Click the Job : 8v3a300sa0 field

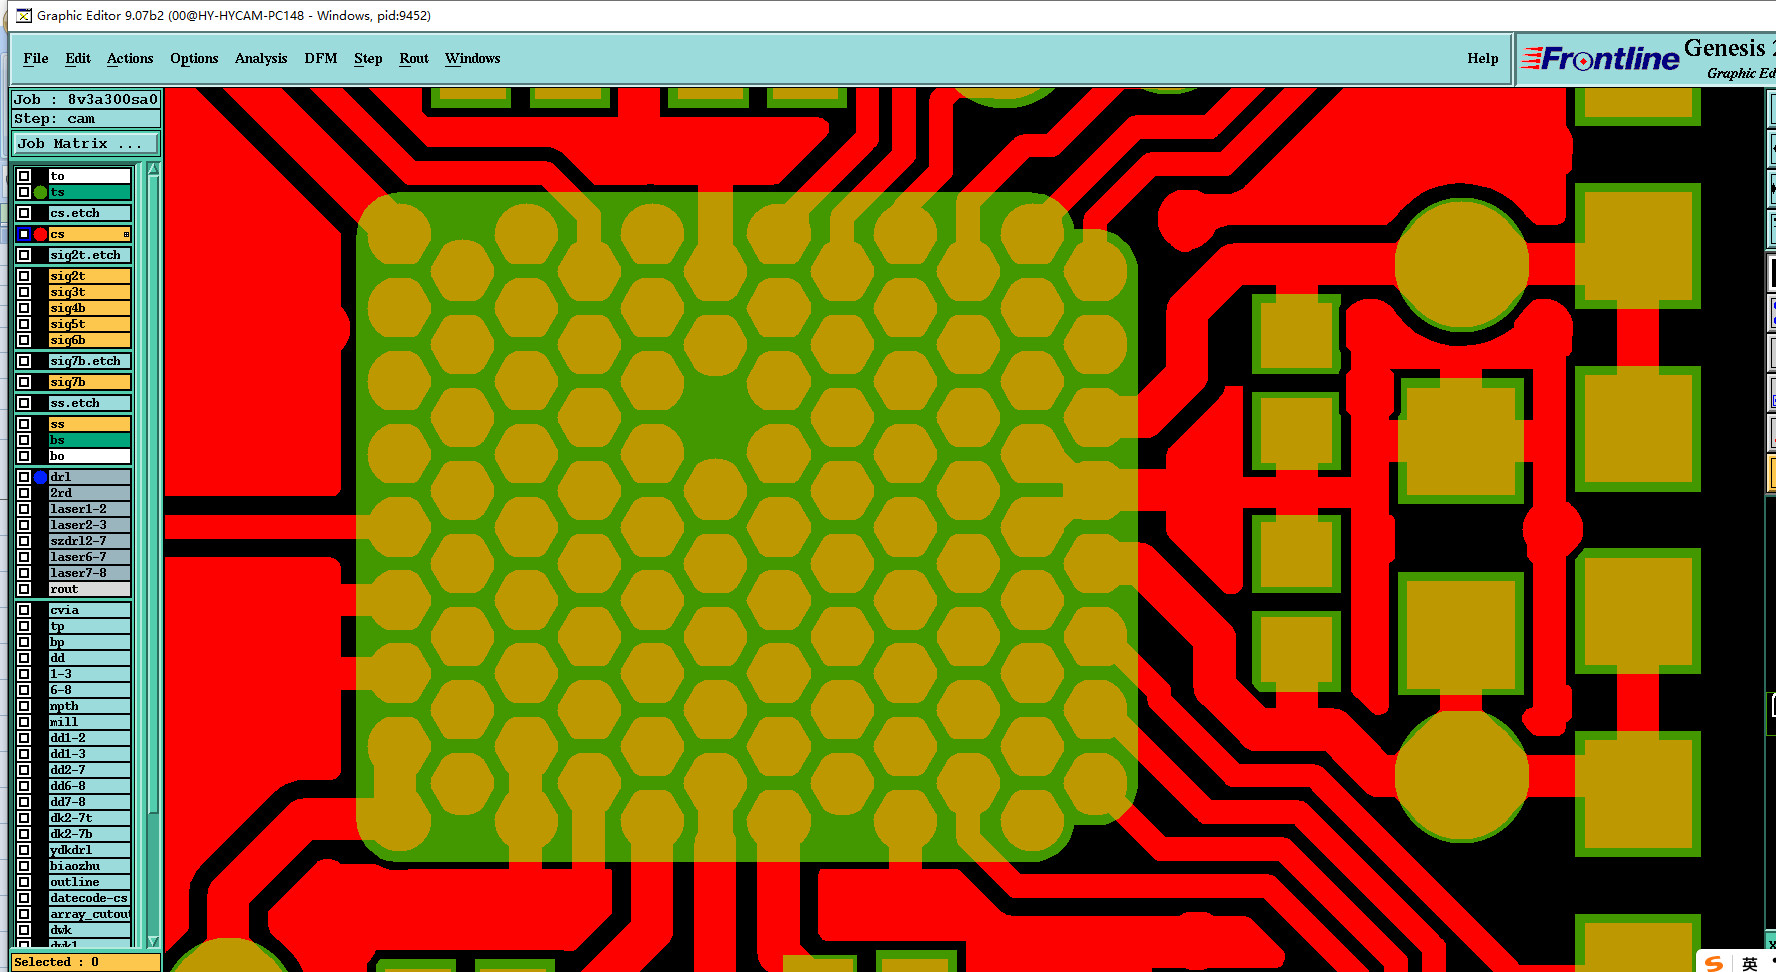click(x=85, y=99)
